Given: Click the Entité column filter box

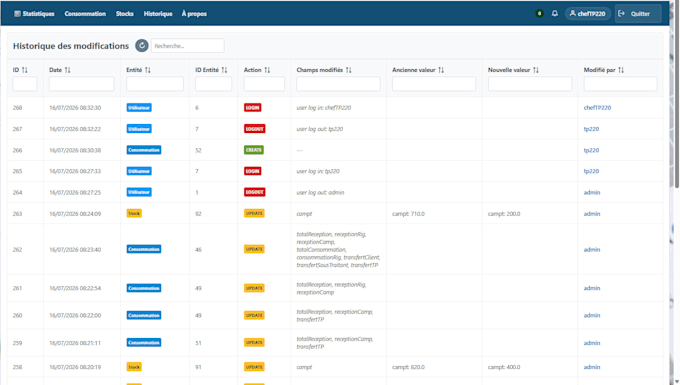Looking at the screenshot, I should click(x=155, y=84).
